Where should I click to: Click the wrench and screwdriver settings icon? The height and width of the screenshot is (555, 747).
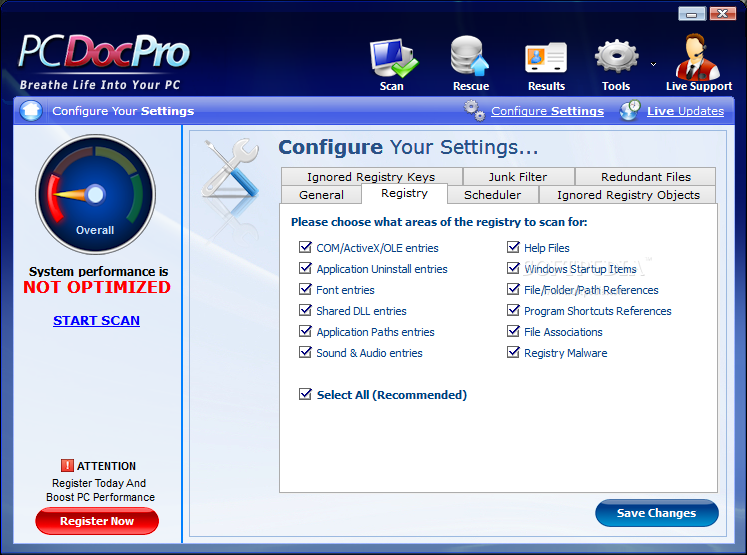pos(230,168)
